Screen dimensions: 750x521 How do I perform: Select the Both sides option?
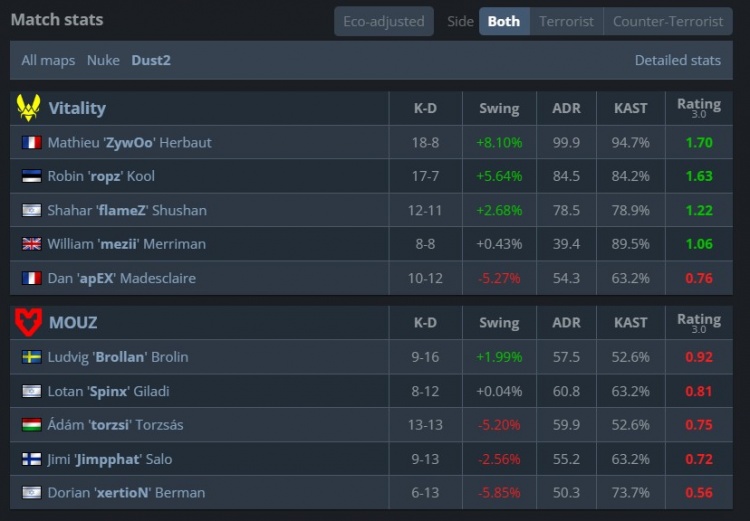[504, 21]
